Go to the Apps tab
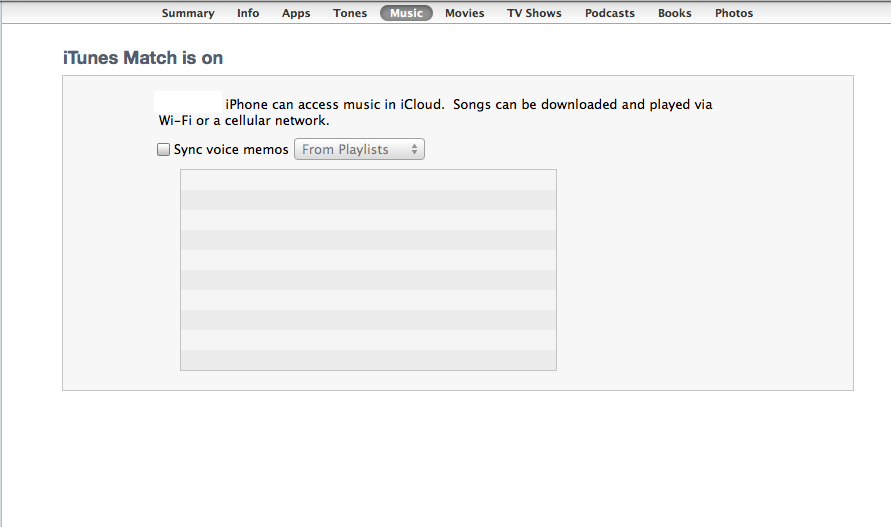The width and height of the screenshot is (891, 527). pyautogui.click(x=296, y=13)
